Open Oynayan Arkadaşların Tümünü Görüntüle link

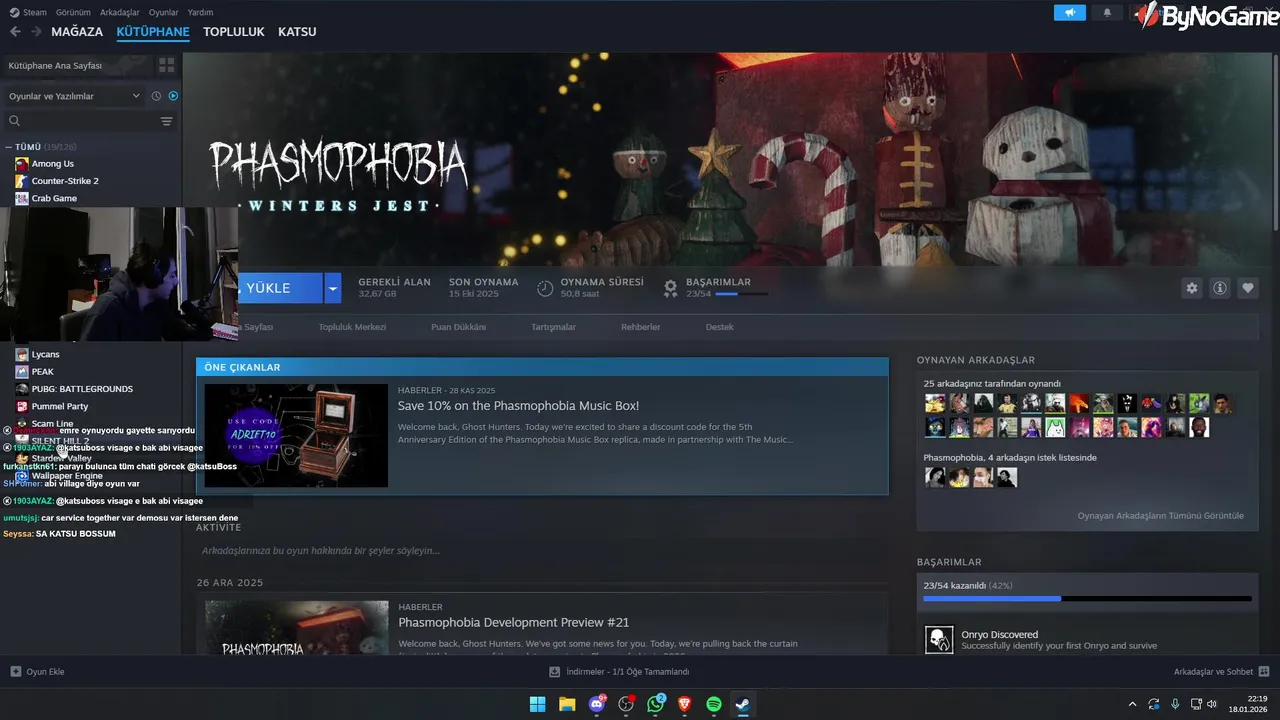tap(1161, 516)
